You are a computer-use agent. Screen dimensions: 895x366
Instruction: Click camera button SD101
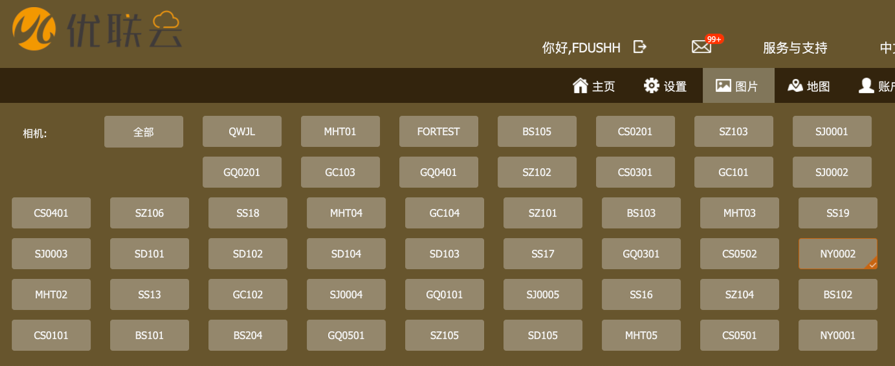pos(150,254)
